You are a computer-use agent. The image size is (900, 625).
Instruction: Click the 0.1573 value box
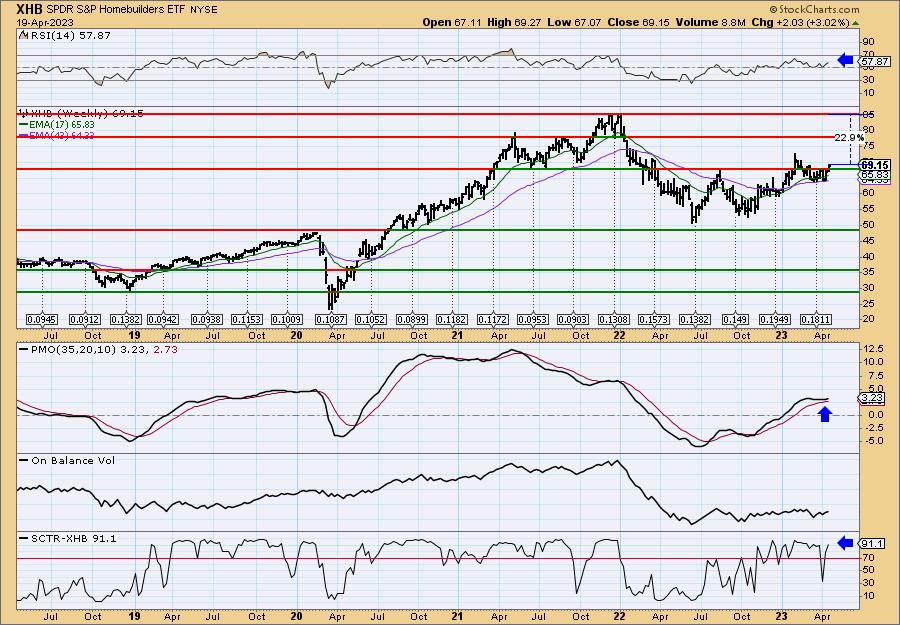point(654,319)
